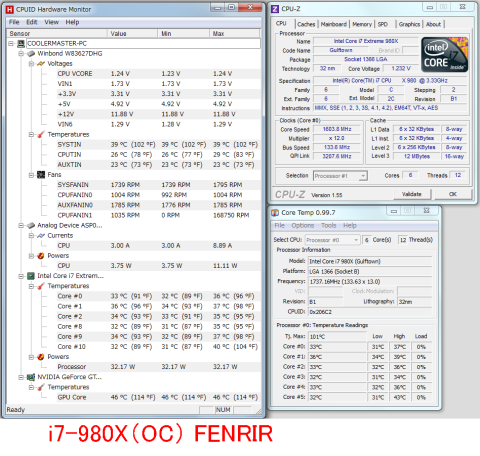Viewport: 480px width, 456px height.
Task: Collapse the NVIDIA GeForce GT node
Action: 21,377
